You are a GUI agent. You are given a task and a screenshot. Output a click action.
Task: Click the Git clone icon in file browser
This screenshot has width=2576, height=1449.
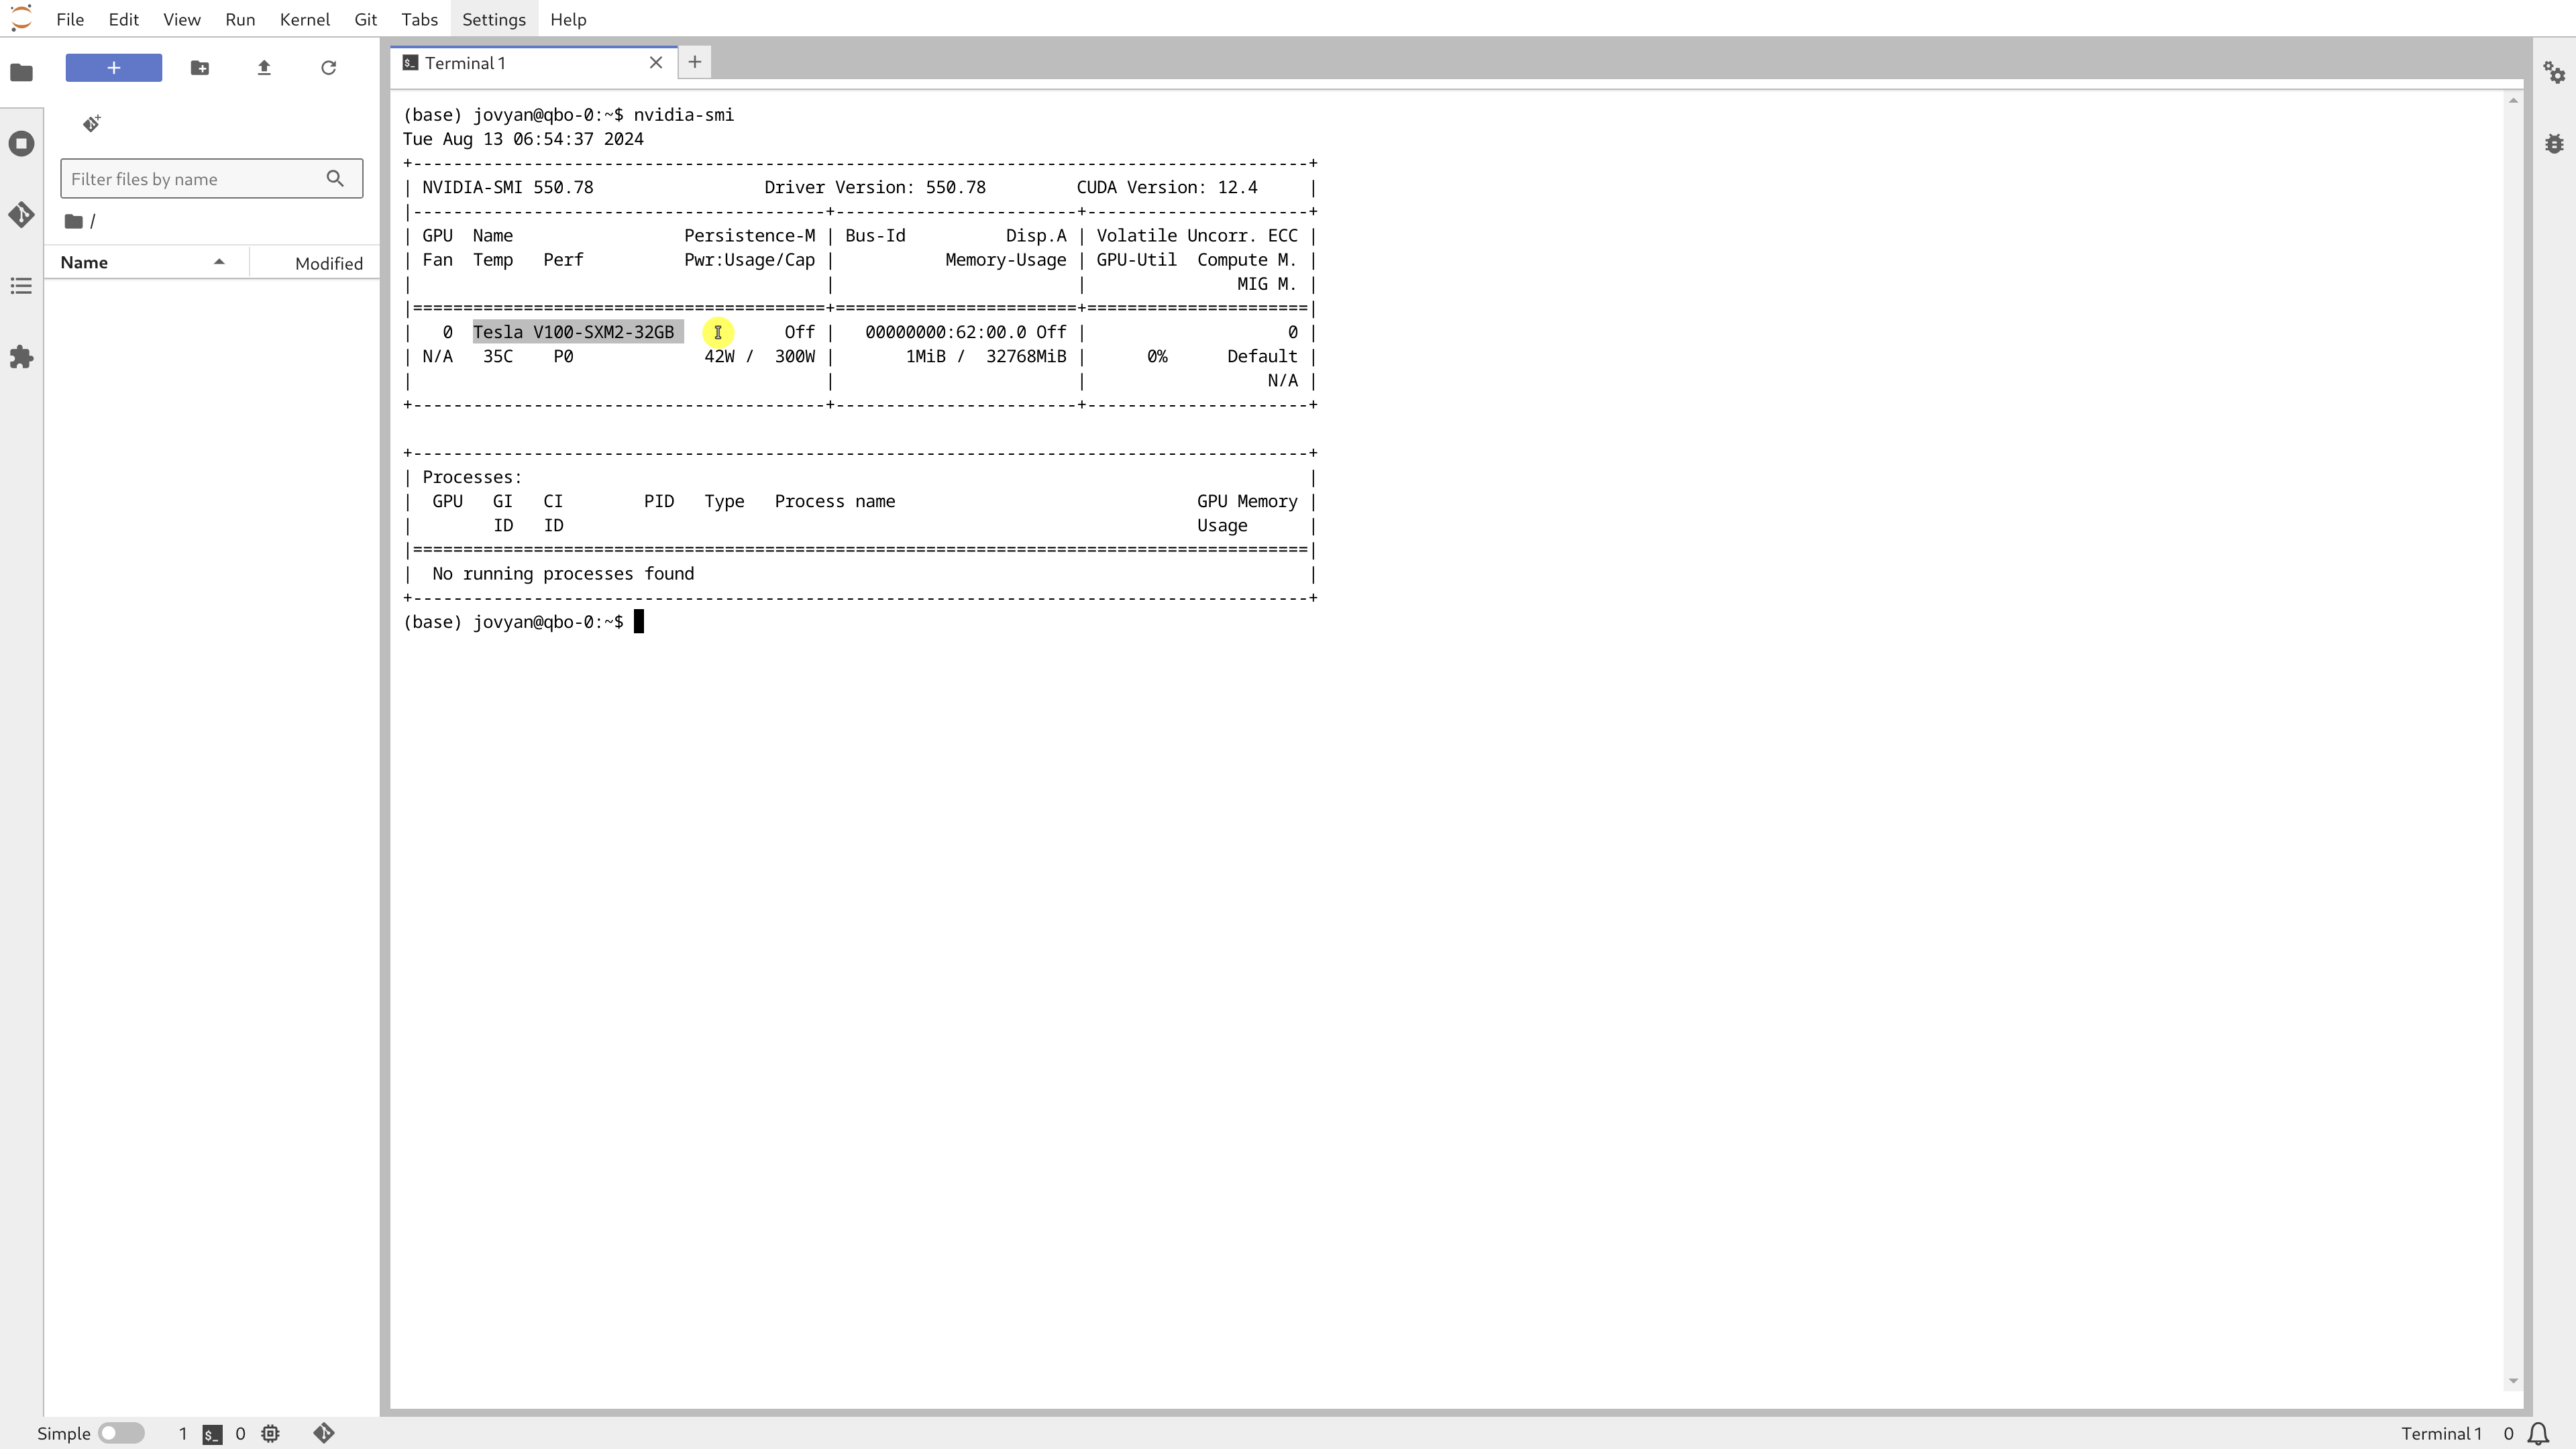92,123
